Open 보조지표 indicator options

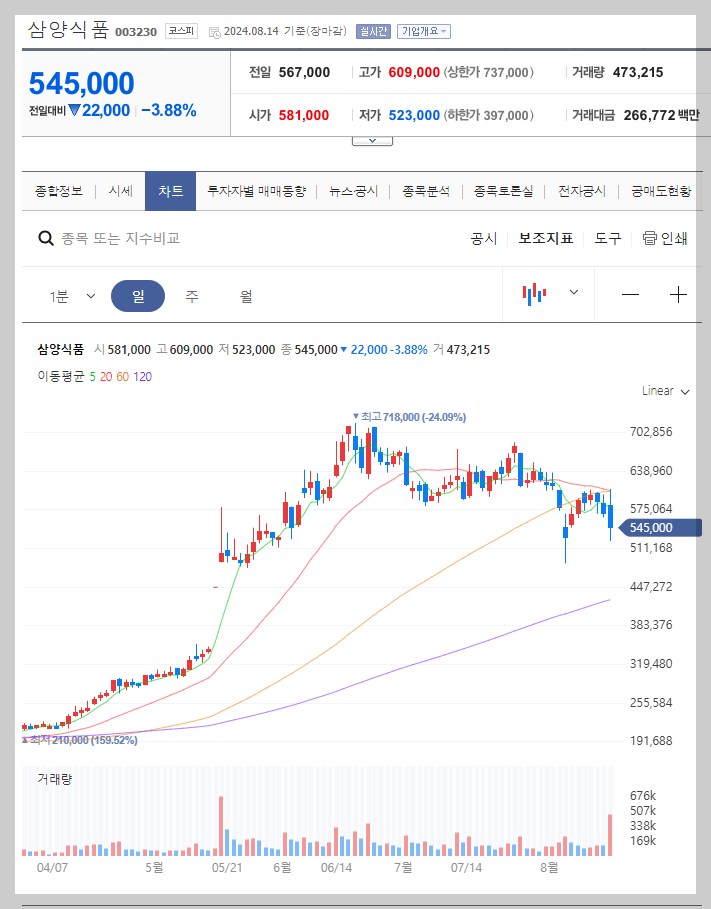pyautogui.click(x=545, y=238)
